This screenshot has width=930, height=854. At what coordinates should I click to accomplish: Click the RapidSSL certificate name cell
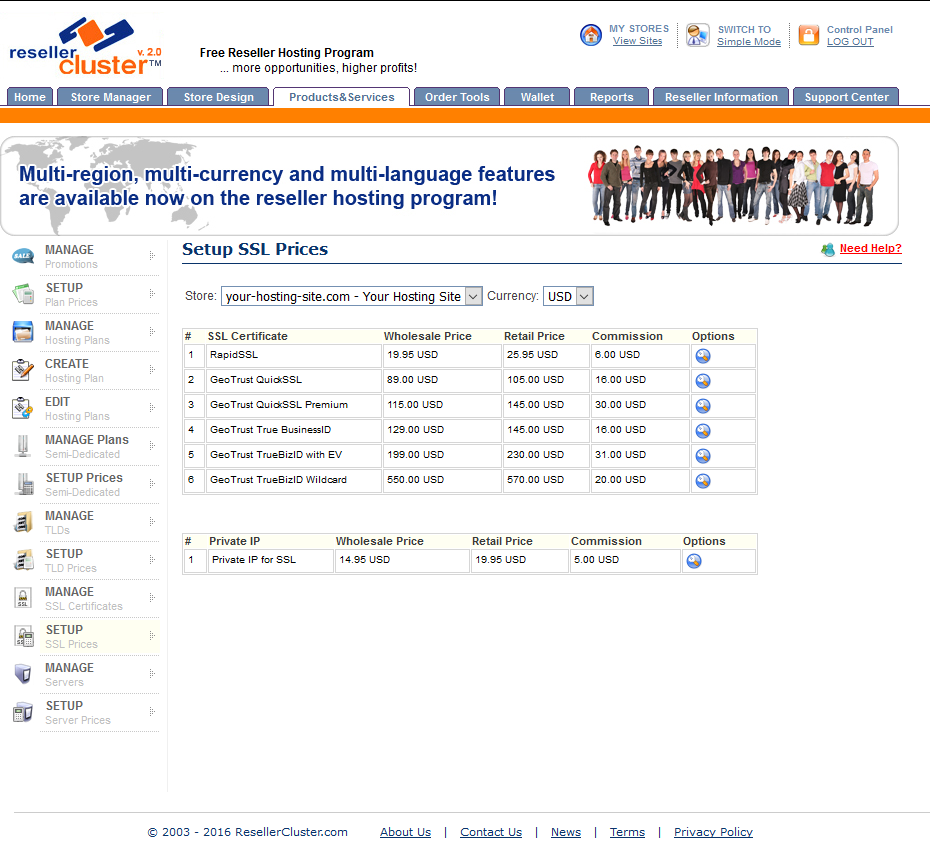[x=294, y=356]
